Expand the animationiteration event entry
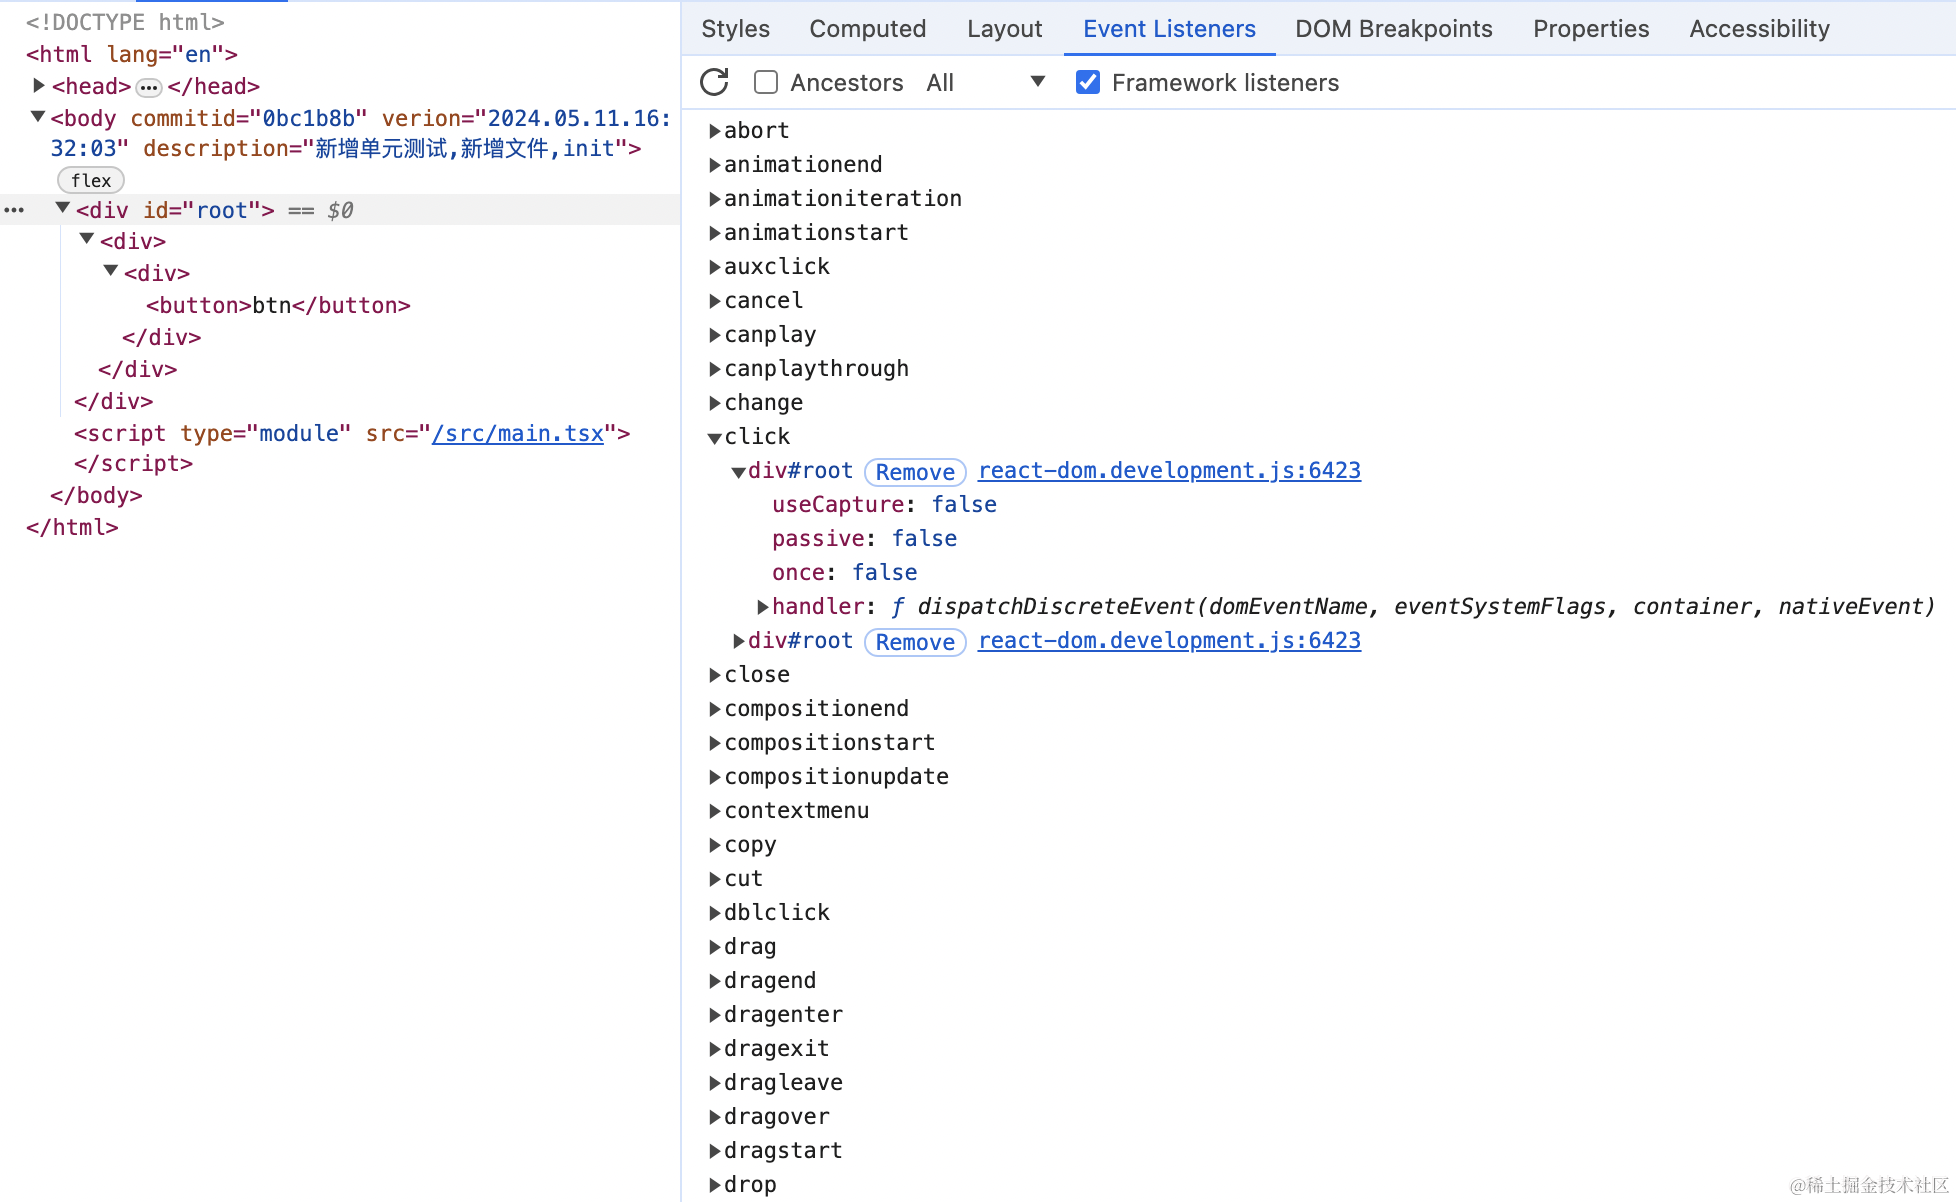 [715, 199]
